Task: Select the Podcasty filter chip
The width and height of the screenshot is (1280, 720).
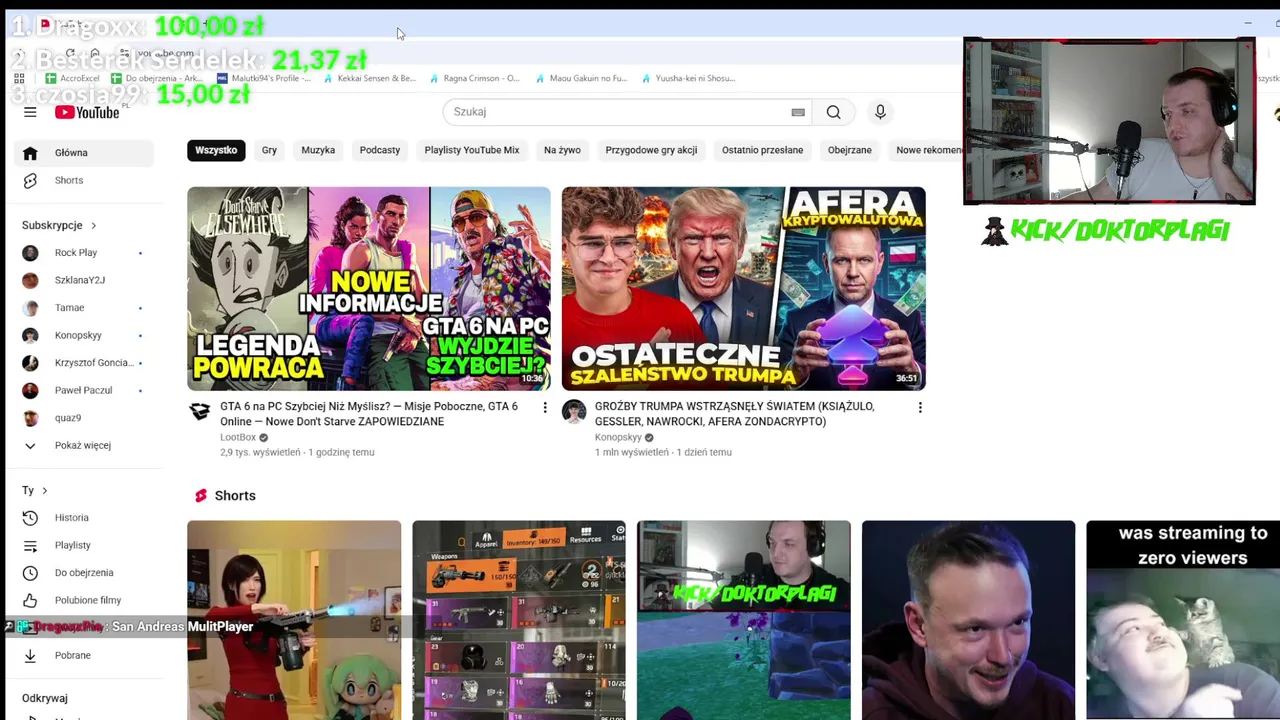Action: pyautogui.click(x=380, y=150)
